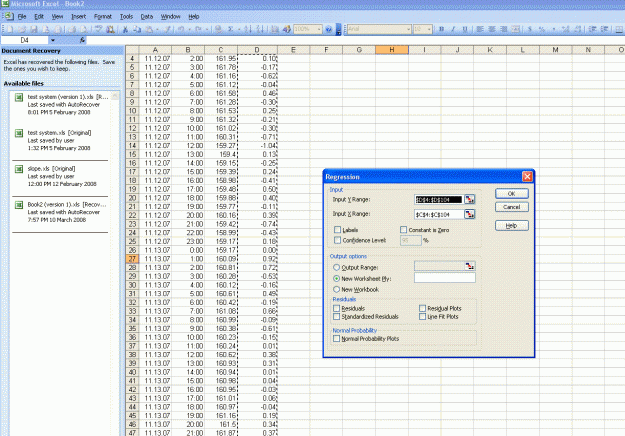Apply Center alignment
The image size is (625, 436).
(492, 29)
